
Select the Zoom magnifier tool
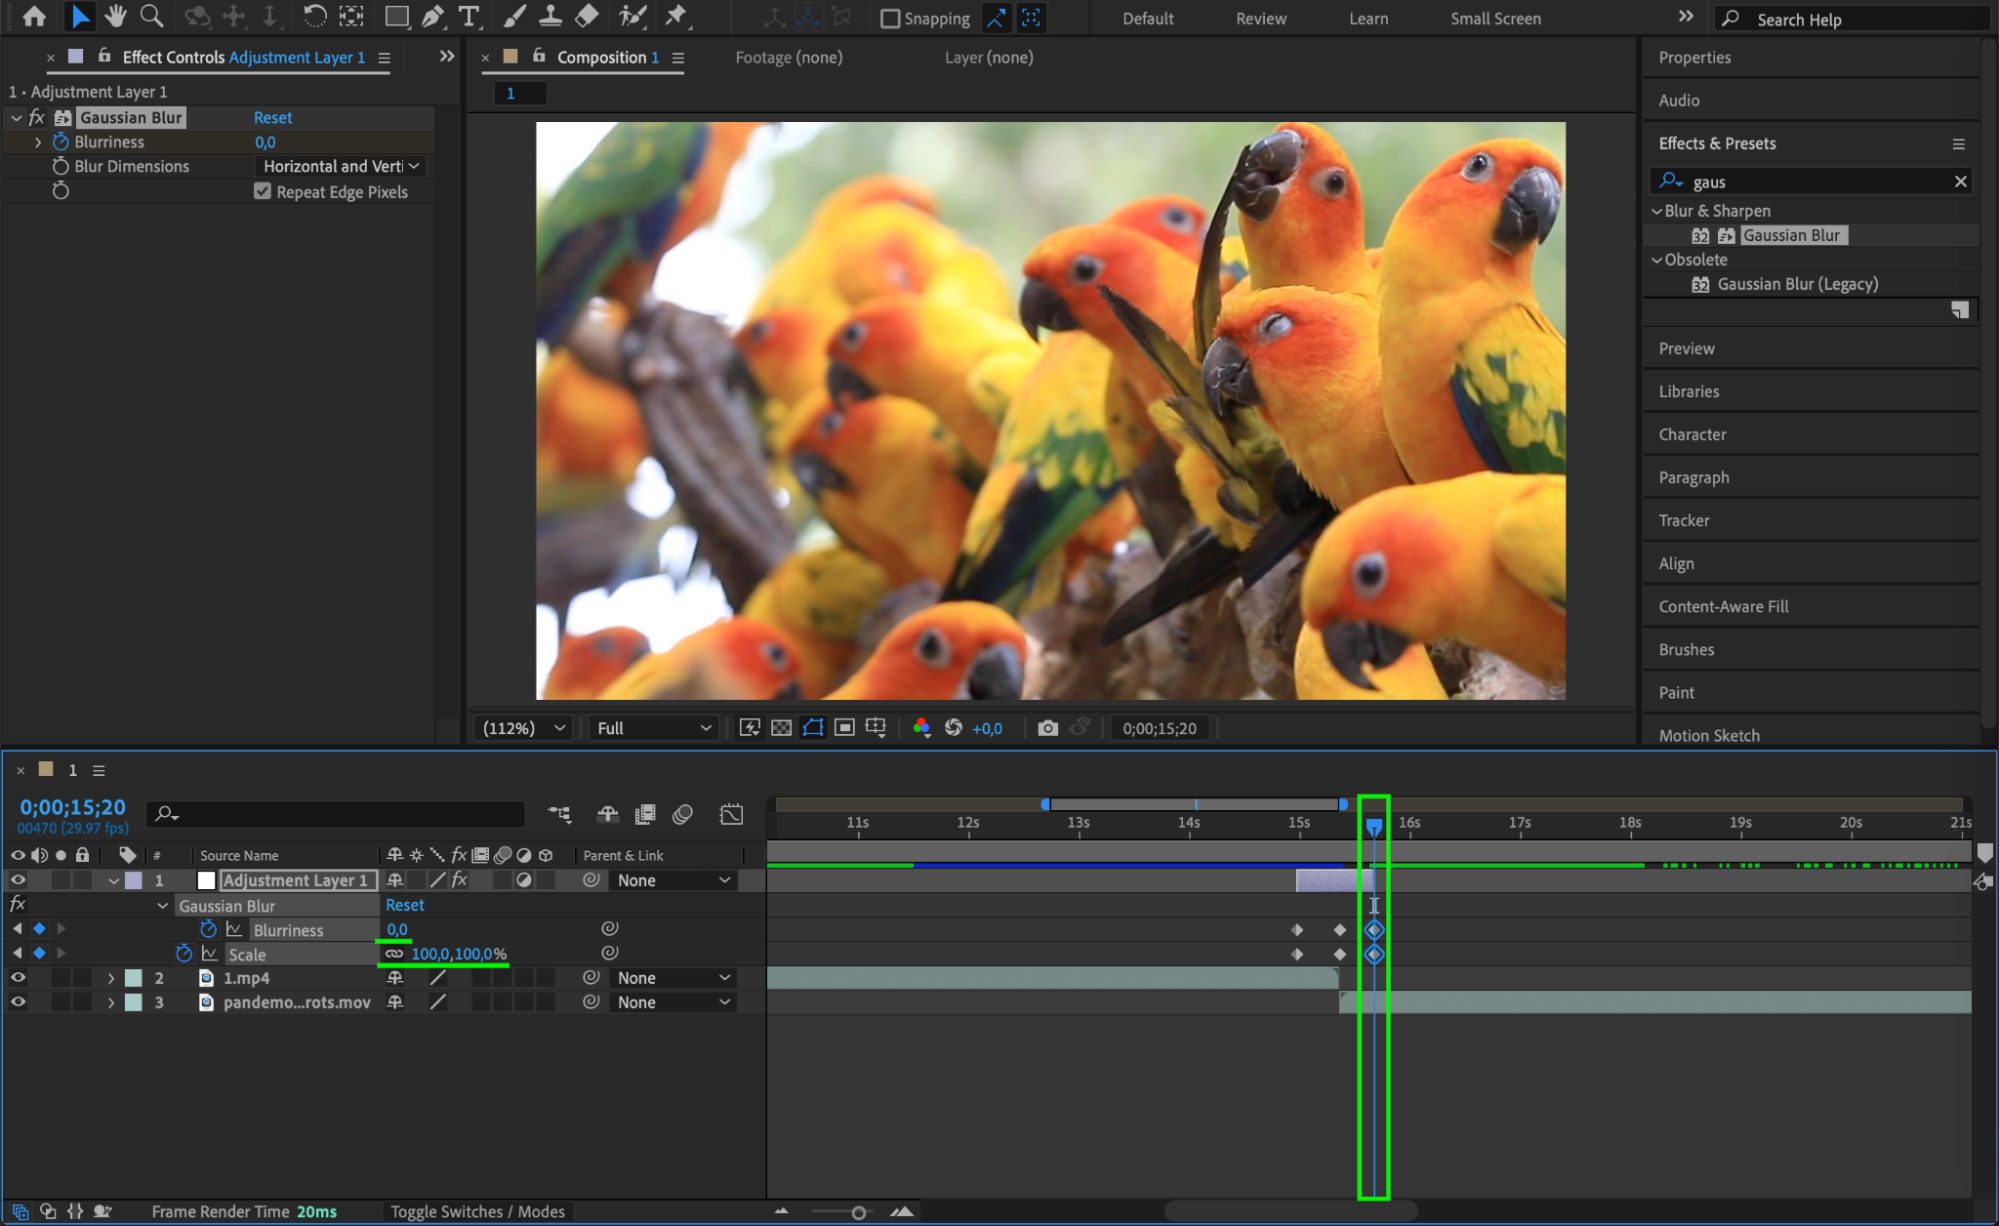point(151,17)
